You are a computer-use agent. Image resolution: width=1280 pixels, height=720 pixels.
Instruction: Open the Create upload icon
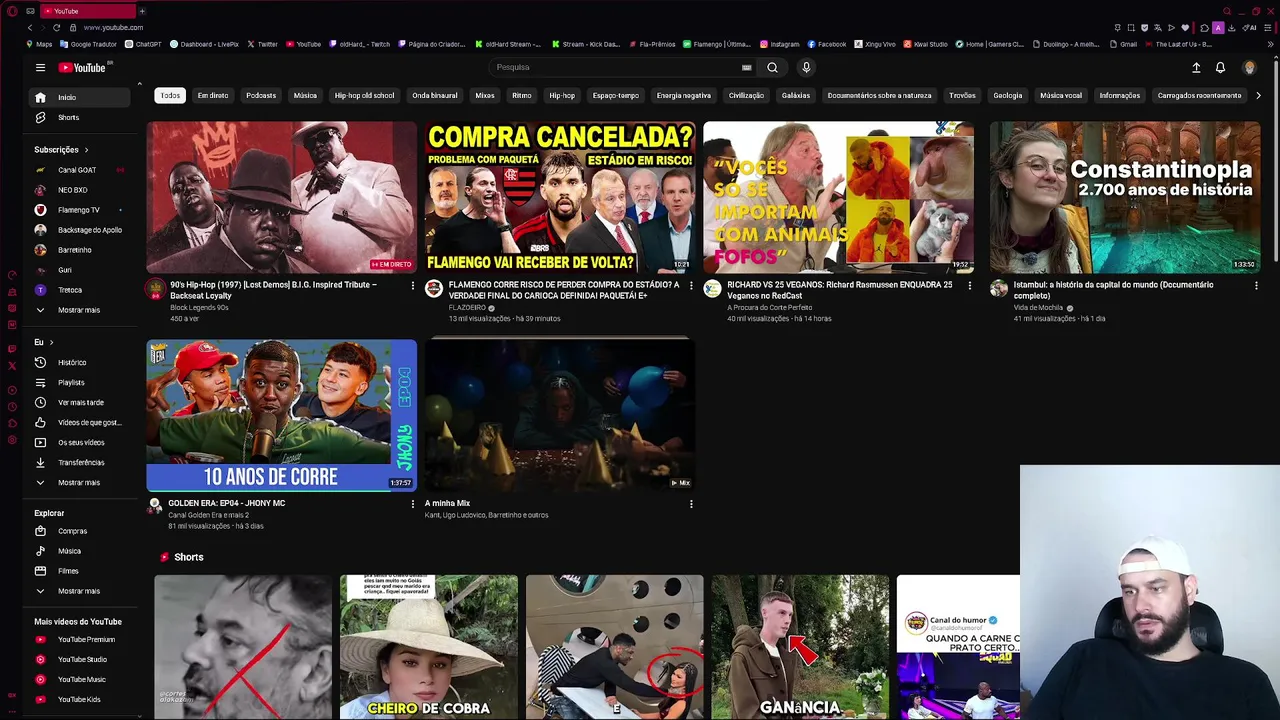pos(1196,67)
